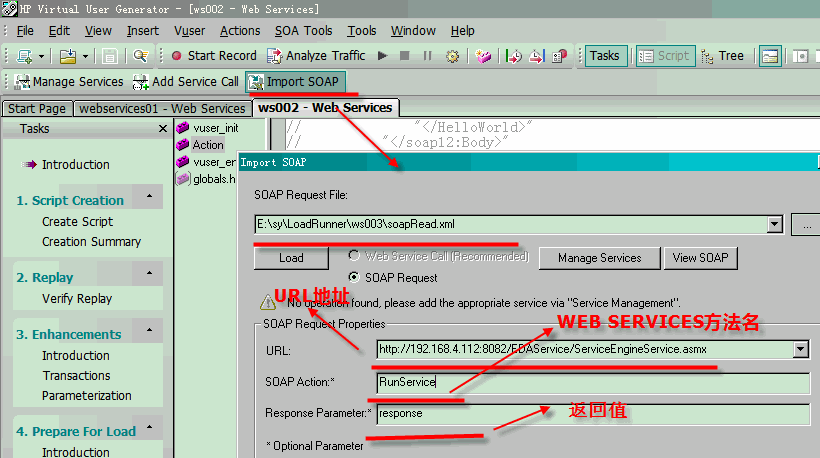The image size is (820, 458).
Task: Click the Load button
Action: click(291, 258)
